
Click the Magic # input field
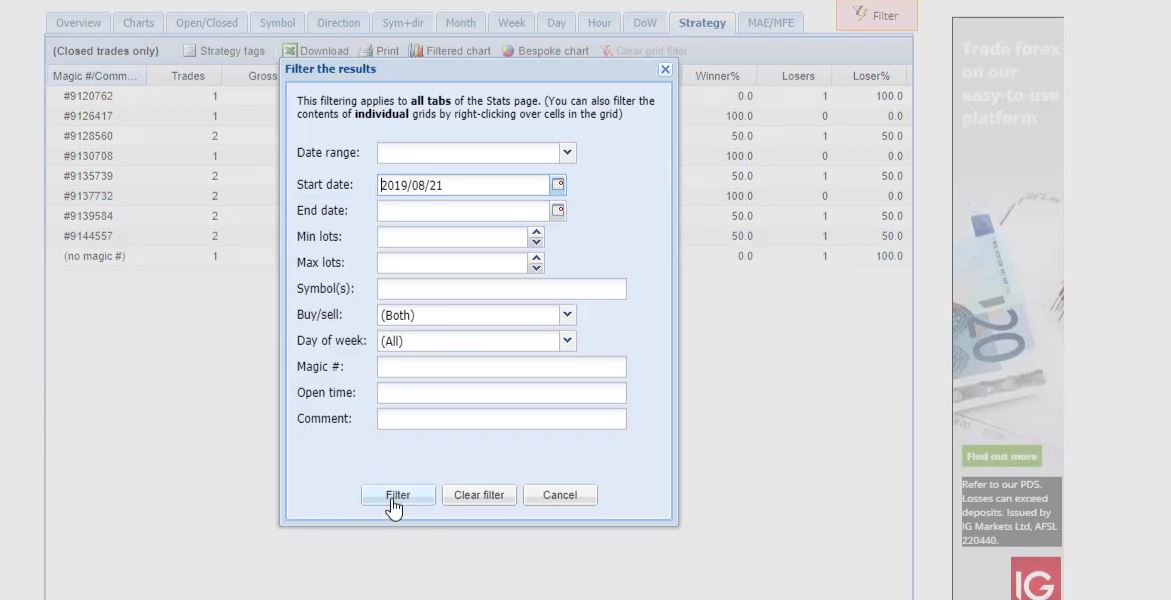click(x=501, y=367)
